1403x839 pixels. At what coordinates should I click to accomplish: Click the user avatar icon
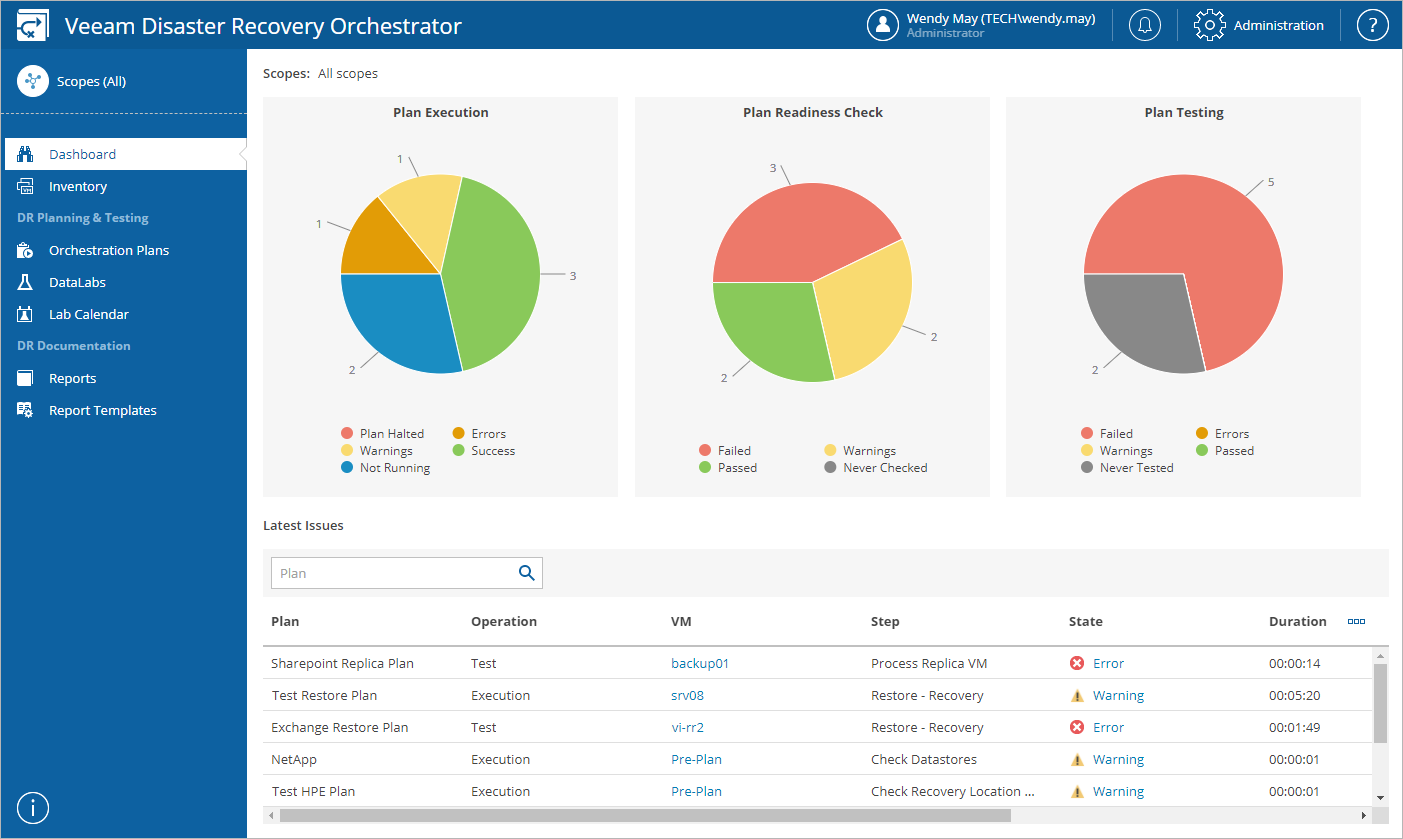tap(883, 25)
